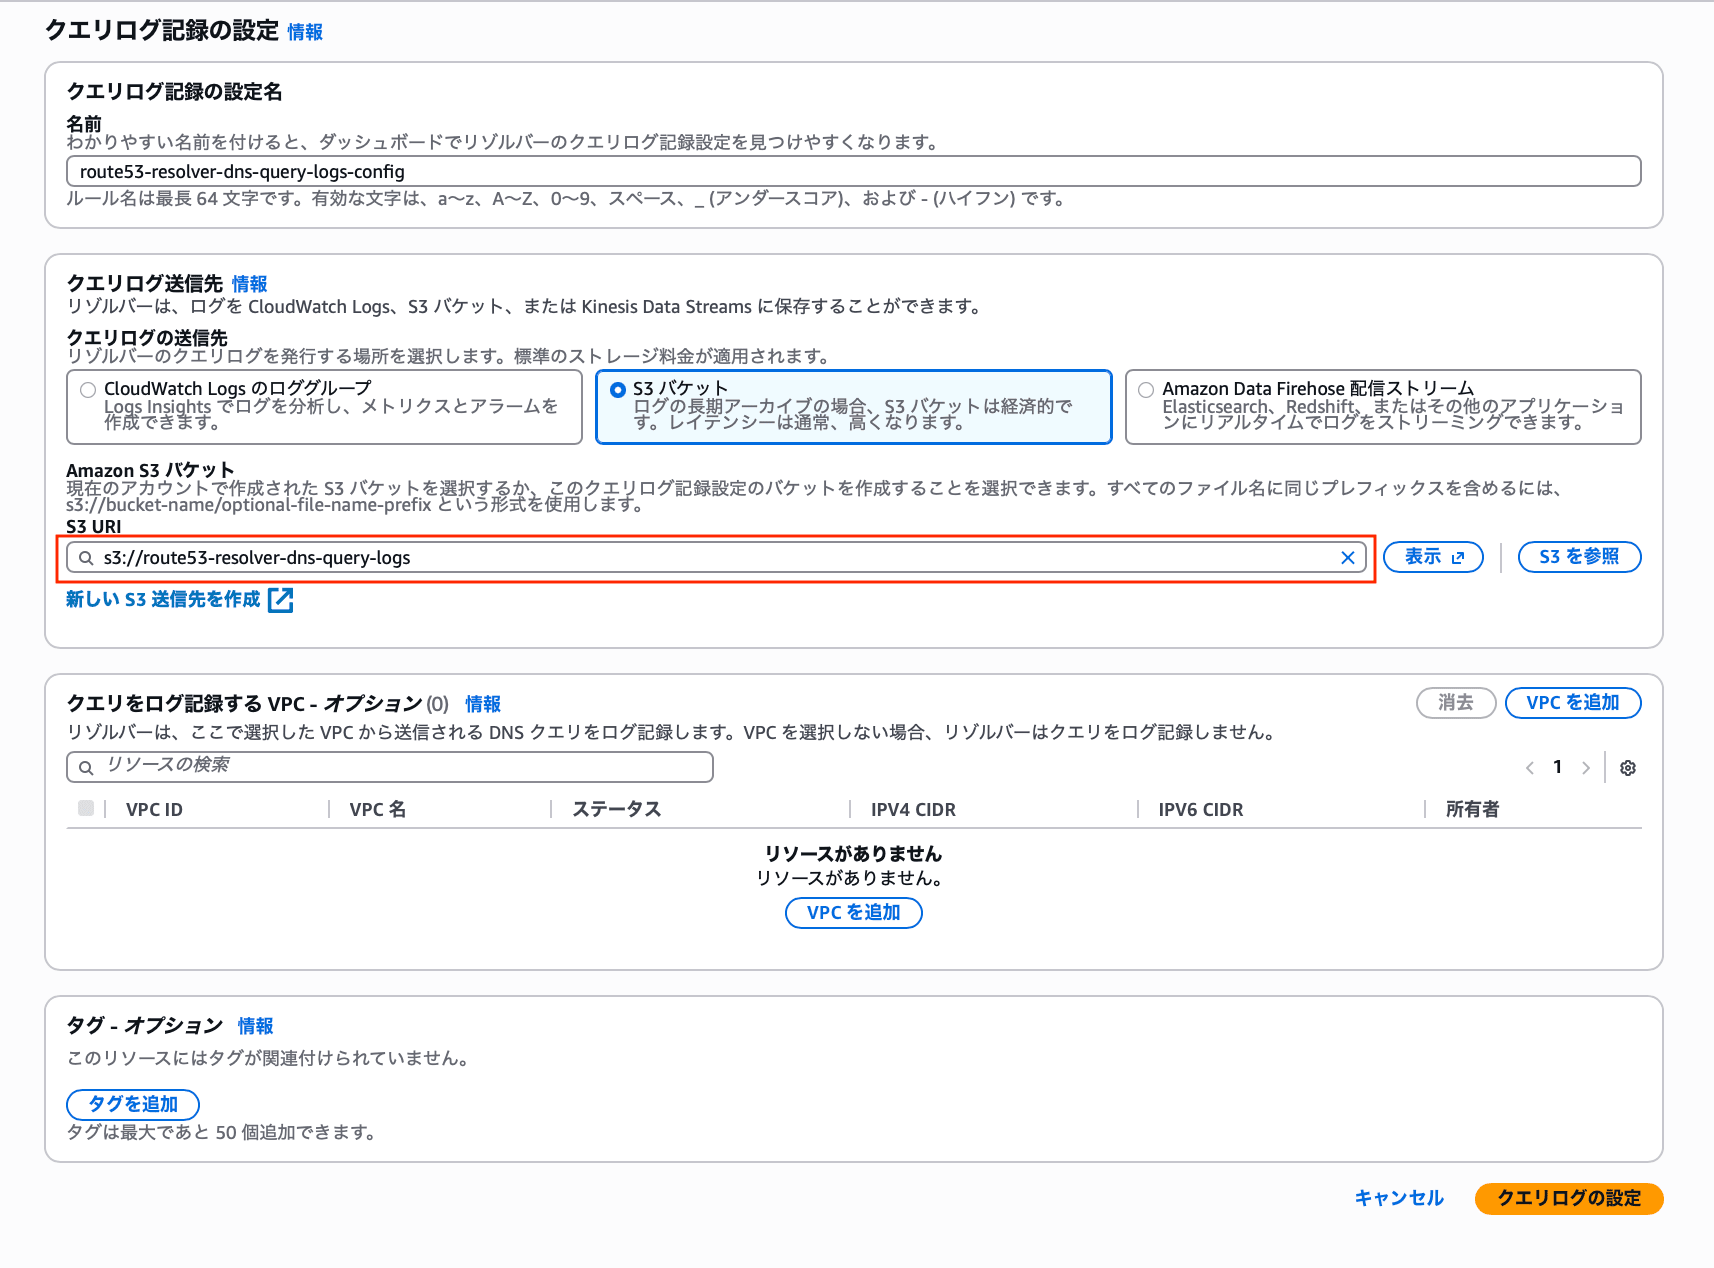Click the 消去 button in VPC section
This screenshot has height=1268, width=1714.
coord(1456,703)
